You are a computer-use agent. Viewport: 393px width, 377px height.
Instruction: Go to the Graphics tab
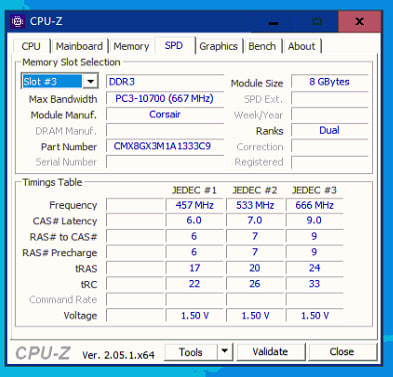pos(218,46)
